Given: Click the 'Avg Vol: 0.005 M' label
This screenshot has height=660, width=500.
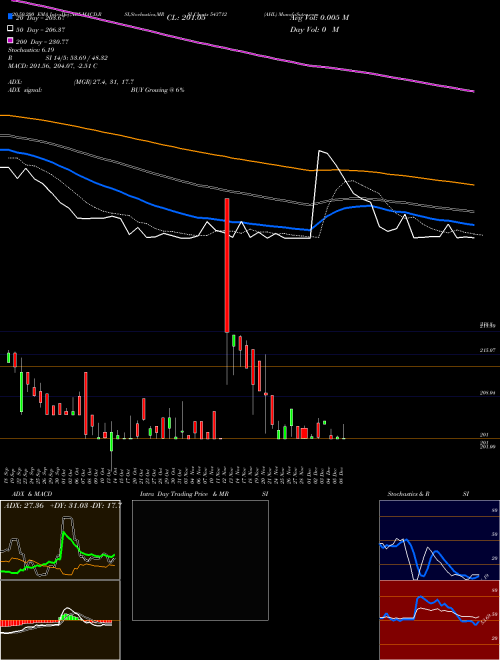Looking at the screenshot, I should pos(319,17).
